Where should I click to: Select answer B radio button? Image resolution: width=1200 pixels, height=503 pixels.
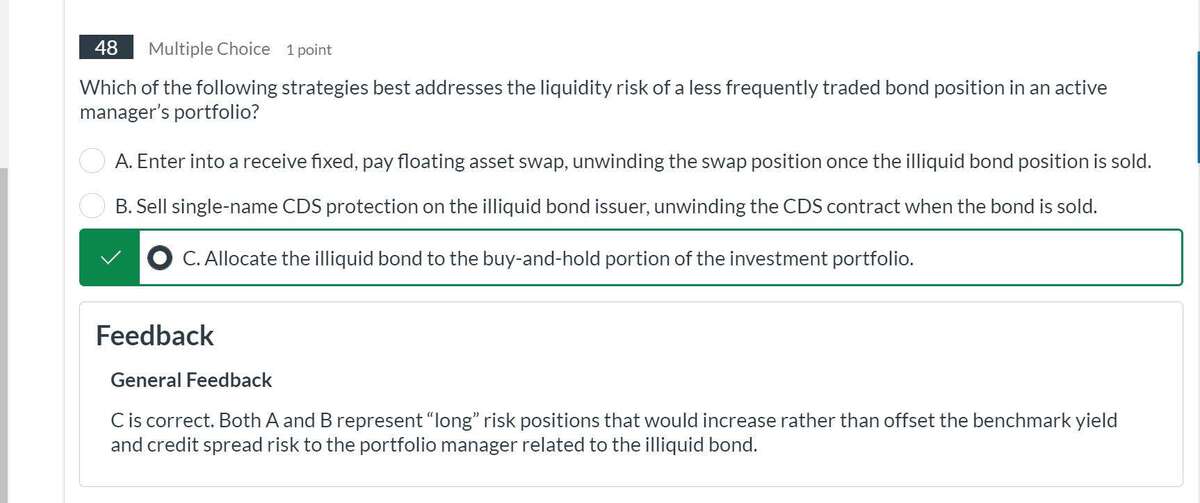93,207
